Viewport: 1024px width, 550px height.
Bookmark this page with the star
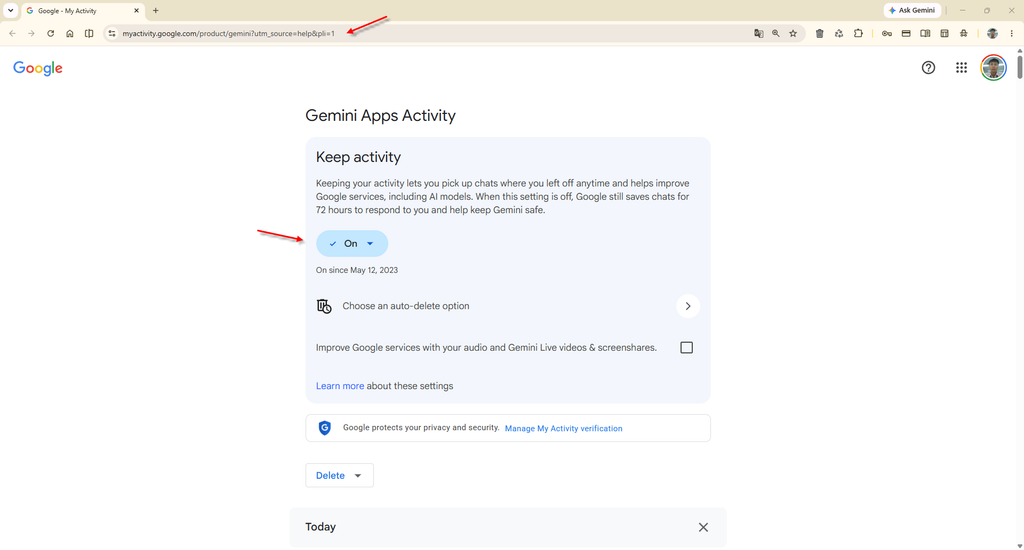[x=793, y=33]
